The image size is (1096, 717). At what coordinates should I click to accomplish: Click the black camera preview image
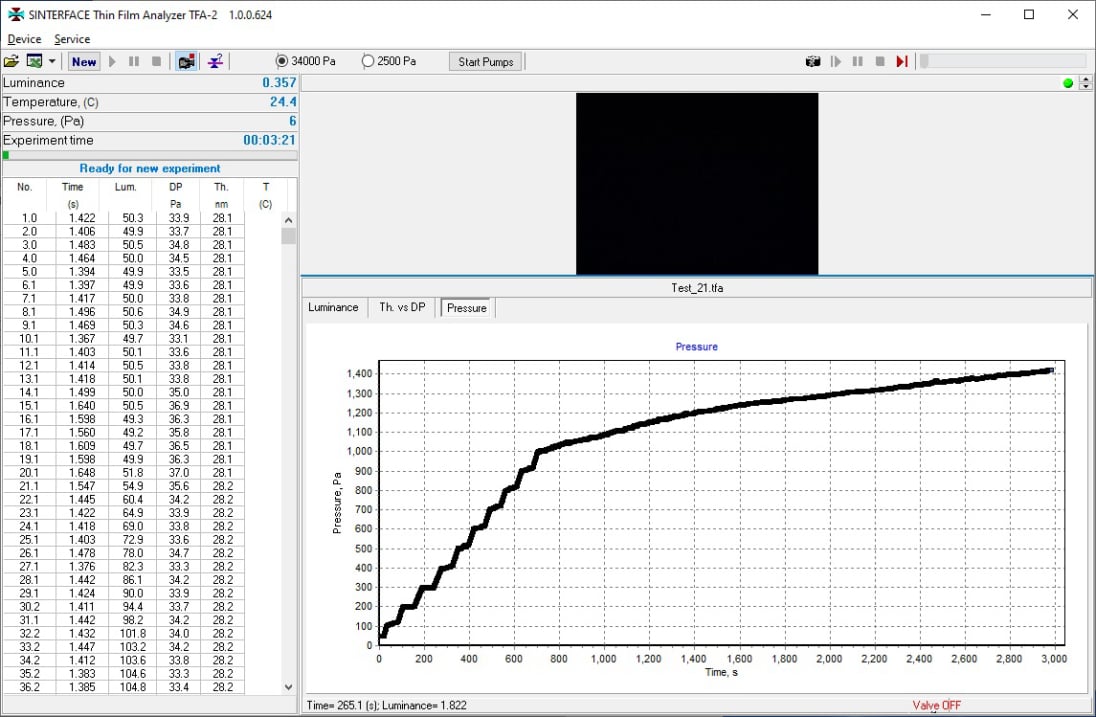point(697,184)
